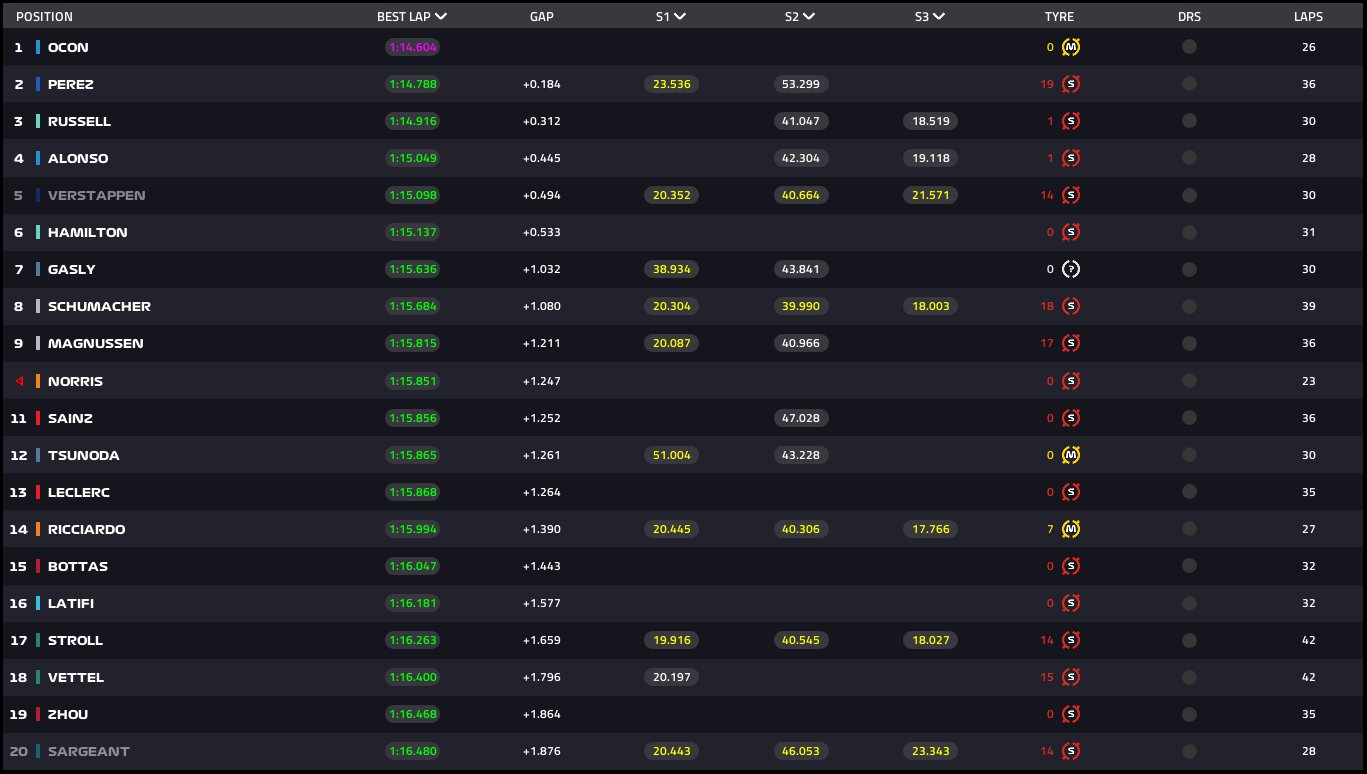Viewport: 1367px width, 774px height.
Task: Click Sainz's soft tyre icon
Action: click(1071, 418)
